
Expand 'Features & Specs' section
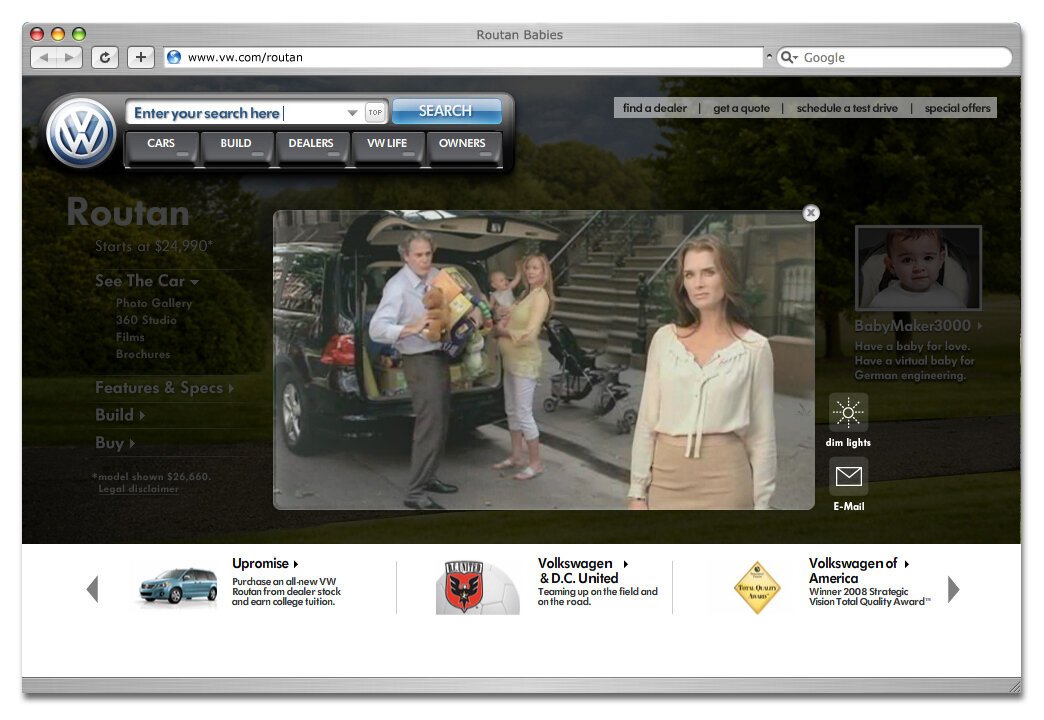point(164,388)
